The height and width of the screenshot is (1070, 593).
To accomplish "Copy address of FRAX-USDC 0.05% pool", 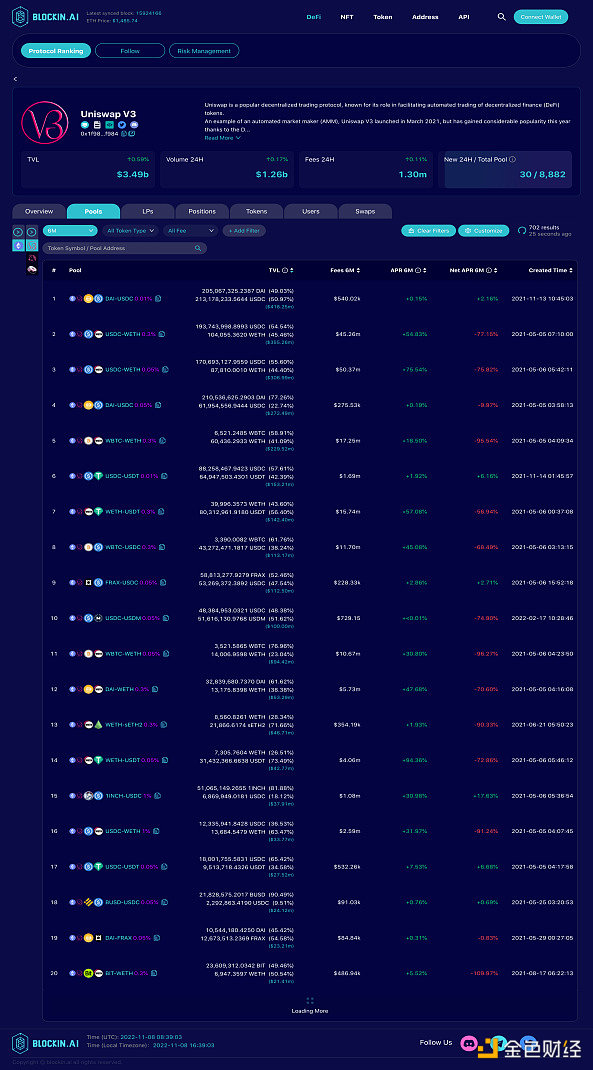I will point(164,583).
